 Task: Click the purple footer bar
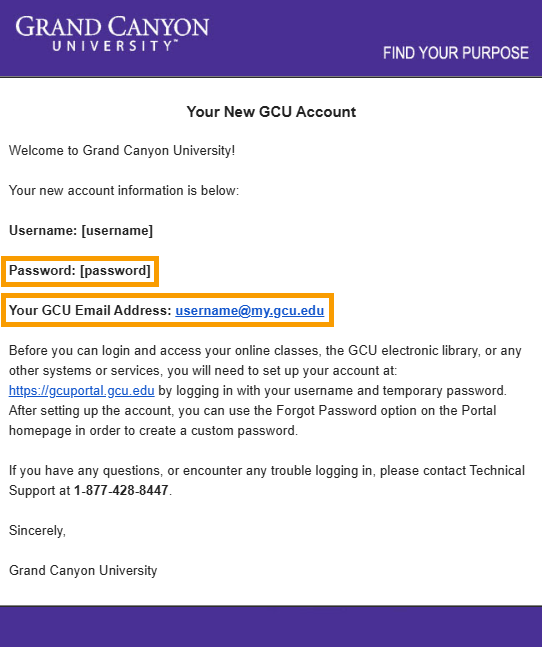(271, 626)
